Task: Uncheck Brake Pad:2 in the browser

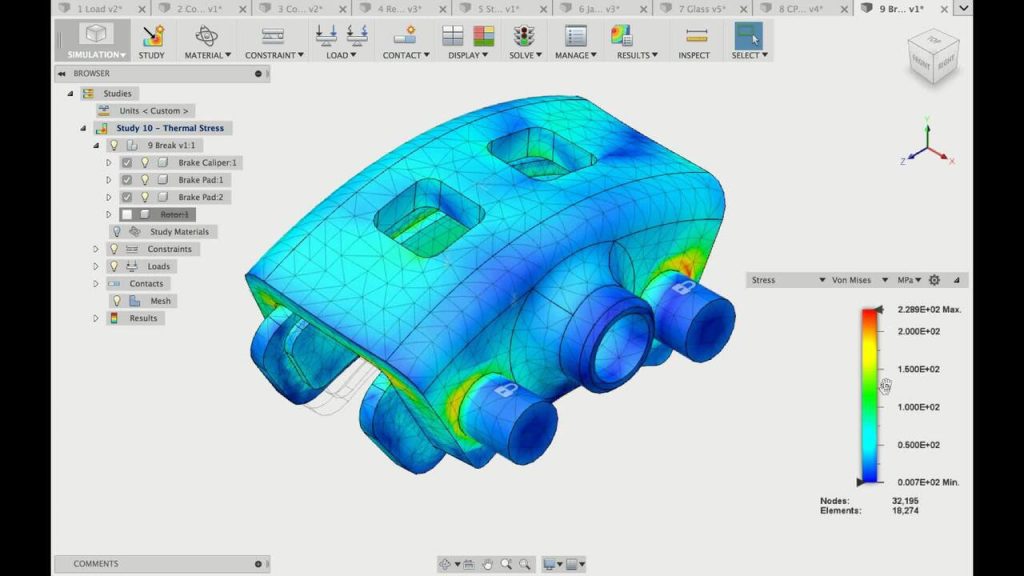Action: click(127, 196)
